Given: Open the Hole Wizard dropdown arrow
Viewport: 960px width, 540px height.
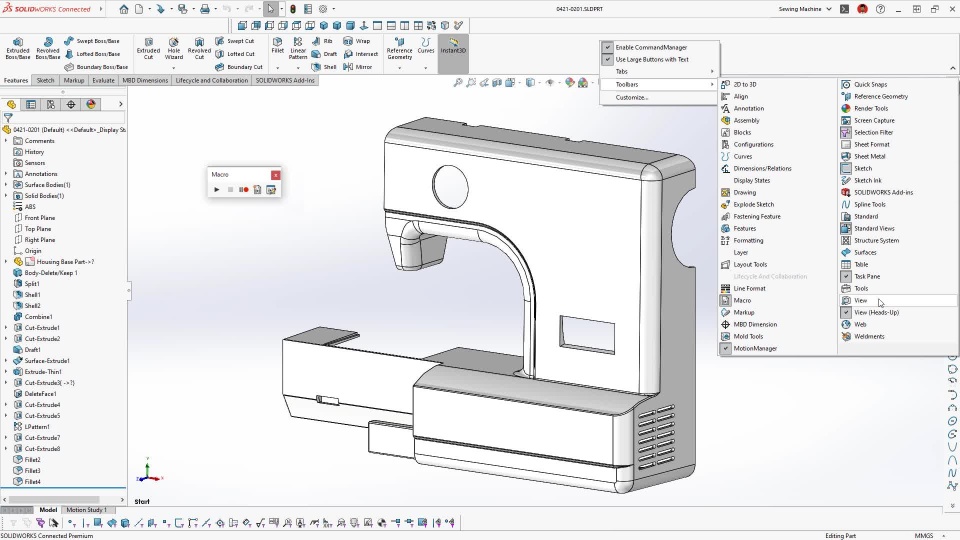Looking at the screenshot, I should tap(174, 67).
